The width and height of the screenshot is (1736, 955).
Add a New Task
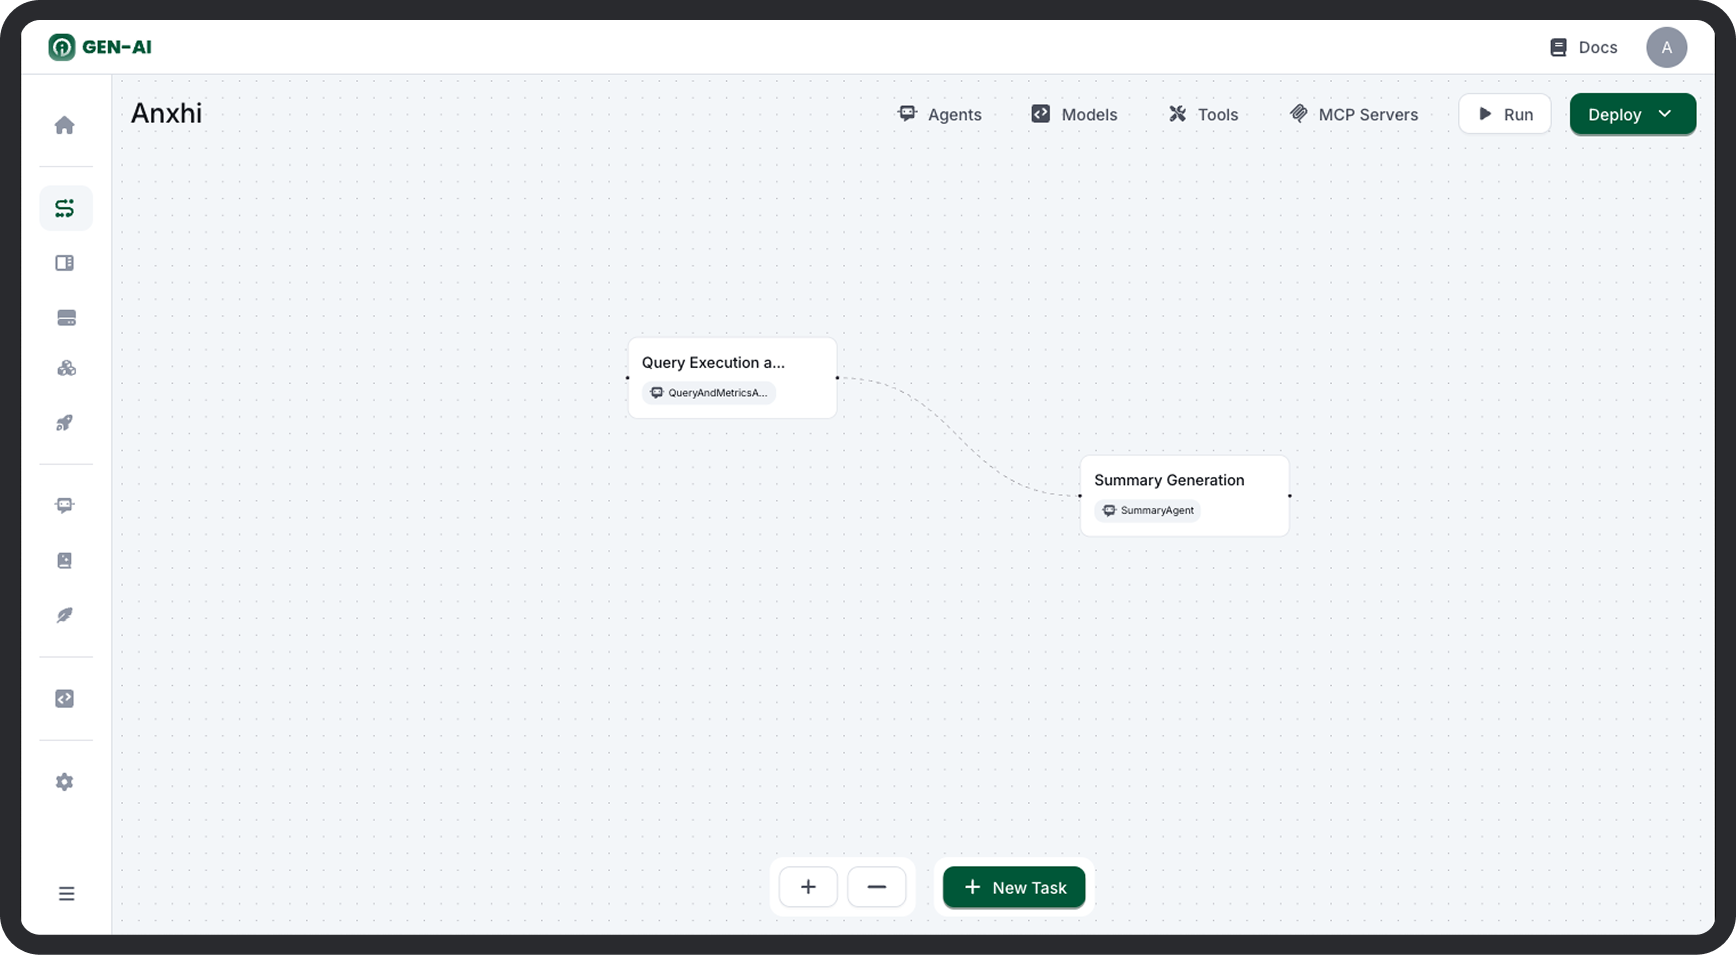[1014, 887]
